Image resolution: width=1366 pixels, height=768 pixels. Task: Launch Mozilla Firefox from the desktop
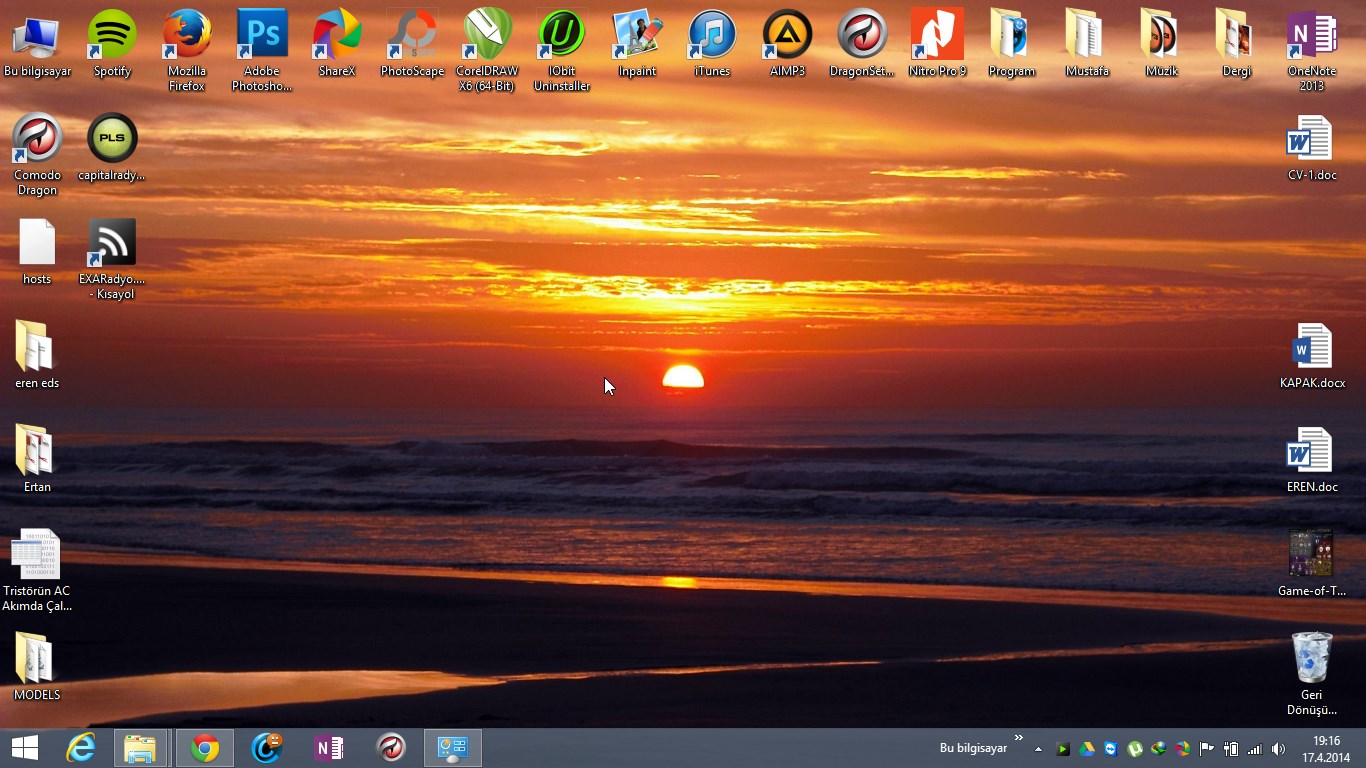(x=187, y=50)
